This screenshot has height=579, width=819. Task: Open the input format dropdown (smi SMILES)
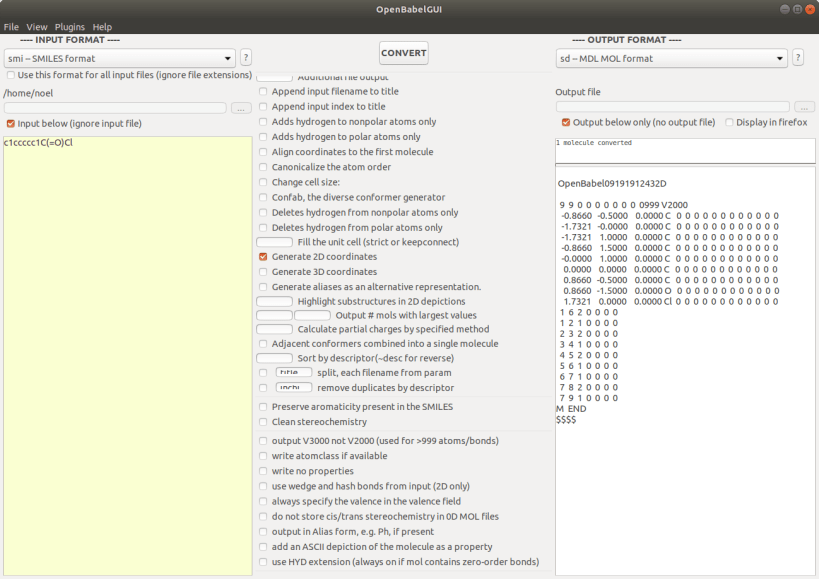click(x=120, y=58)
